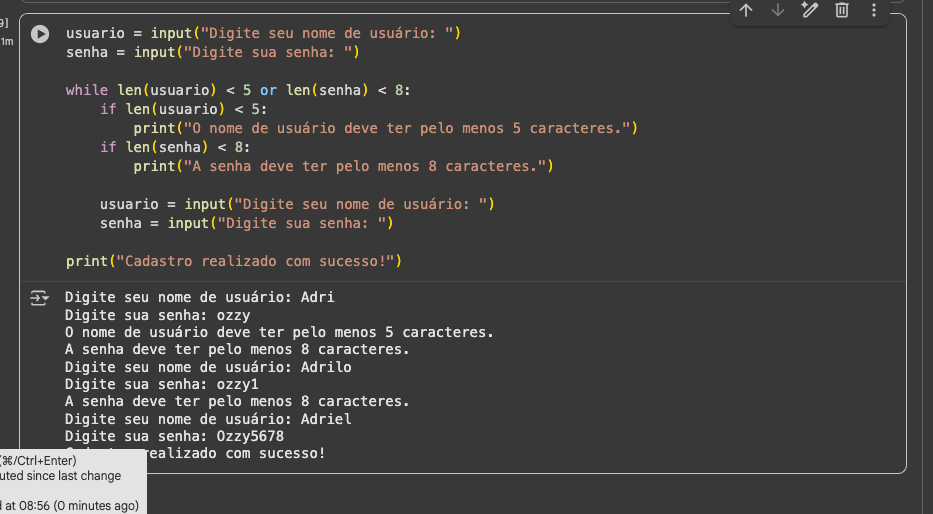Click the print line about 8 caracteres

tap(342, 166)
